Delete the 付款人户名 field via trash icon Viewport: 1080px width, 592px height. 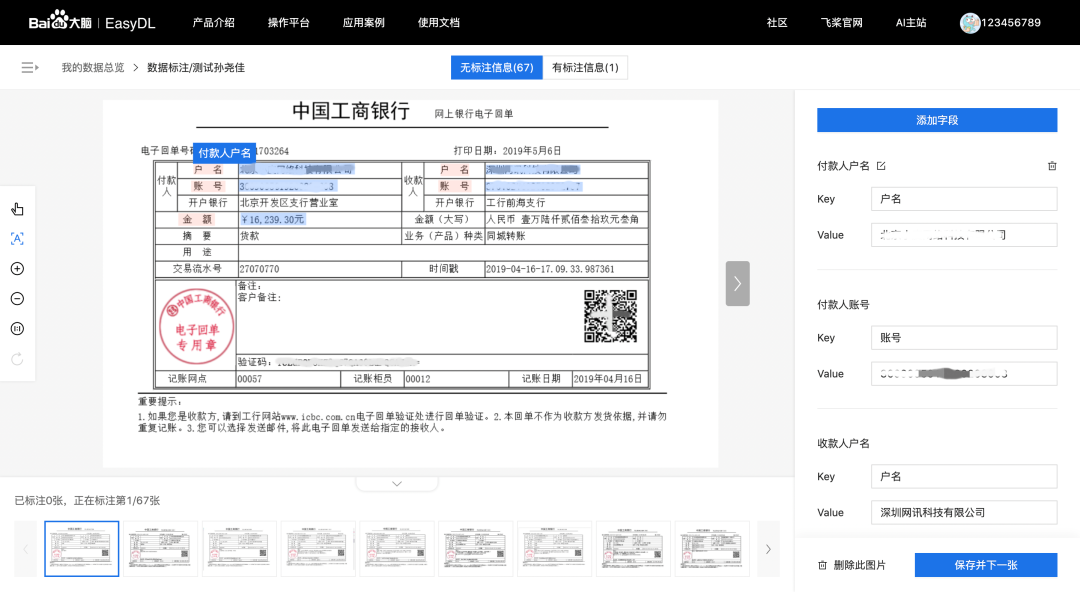click(1052, 165)
